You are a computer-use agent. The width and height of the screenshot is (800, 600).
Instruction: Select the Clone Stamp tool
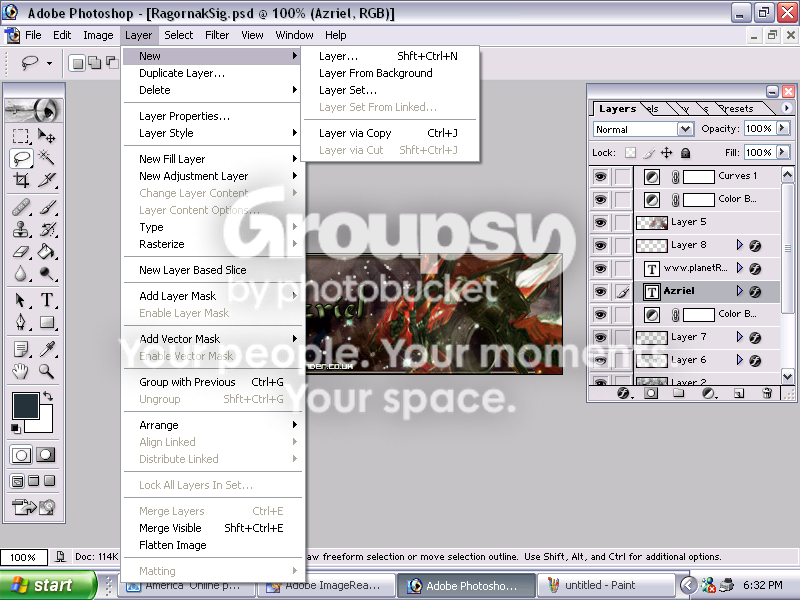[x=21, y=230]
